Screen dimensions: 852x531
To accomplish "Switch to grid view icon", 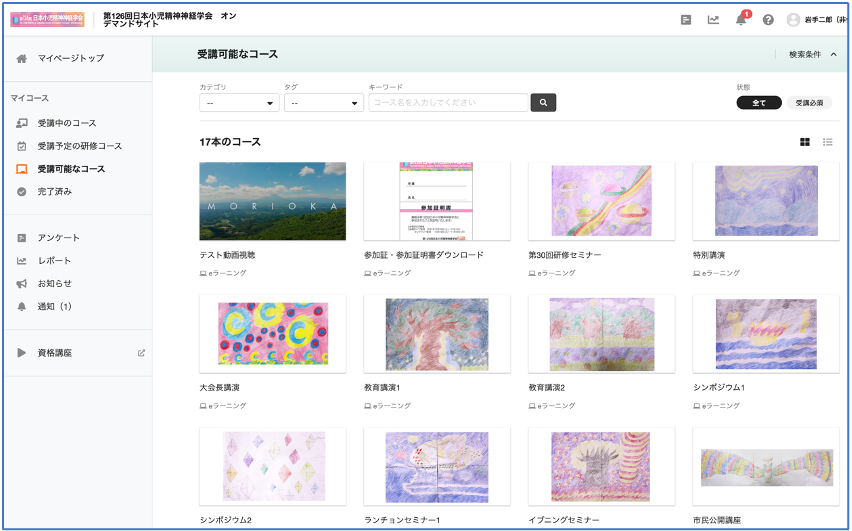I will point(805,142).
